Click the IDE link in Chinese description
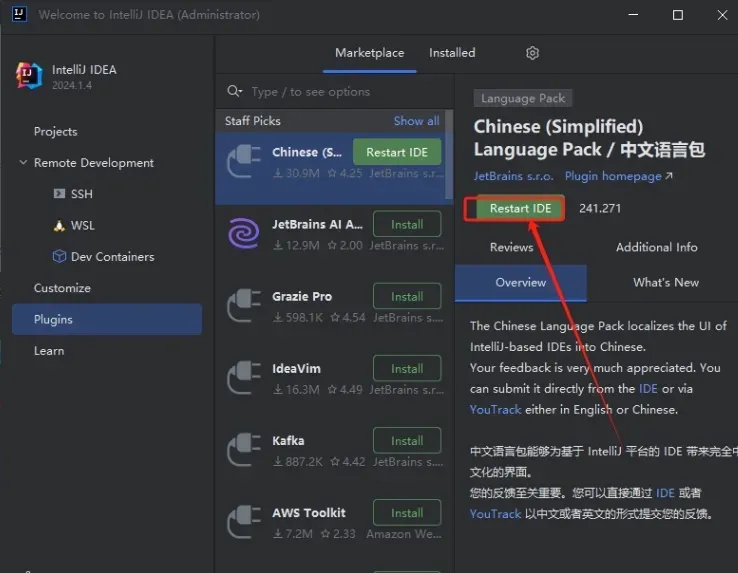 coord(665,493)
